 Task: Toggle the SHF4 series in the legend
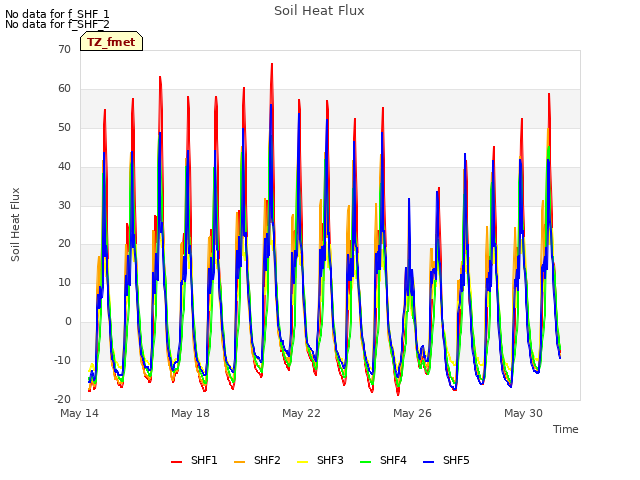click(383, 460)
